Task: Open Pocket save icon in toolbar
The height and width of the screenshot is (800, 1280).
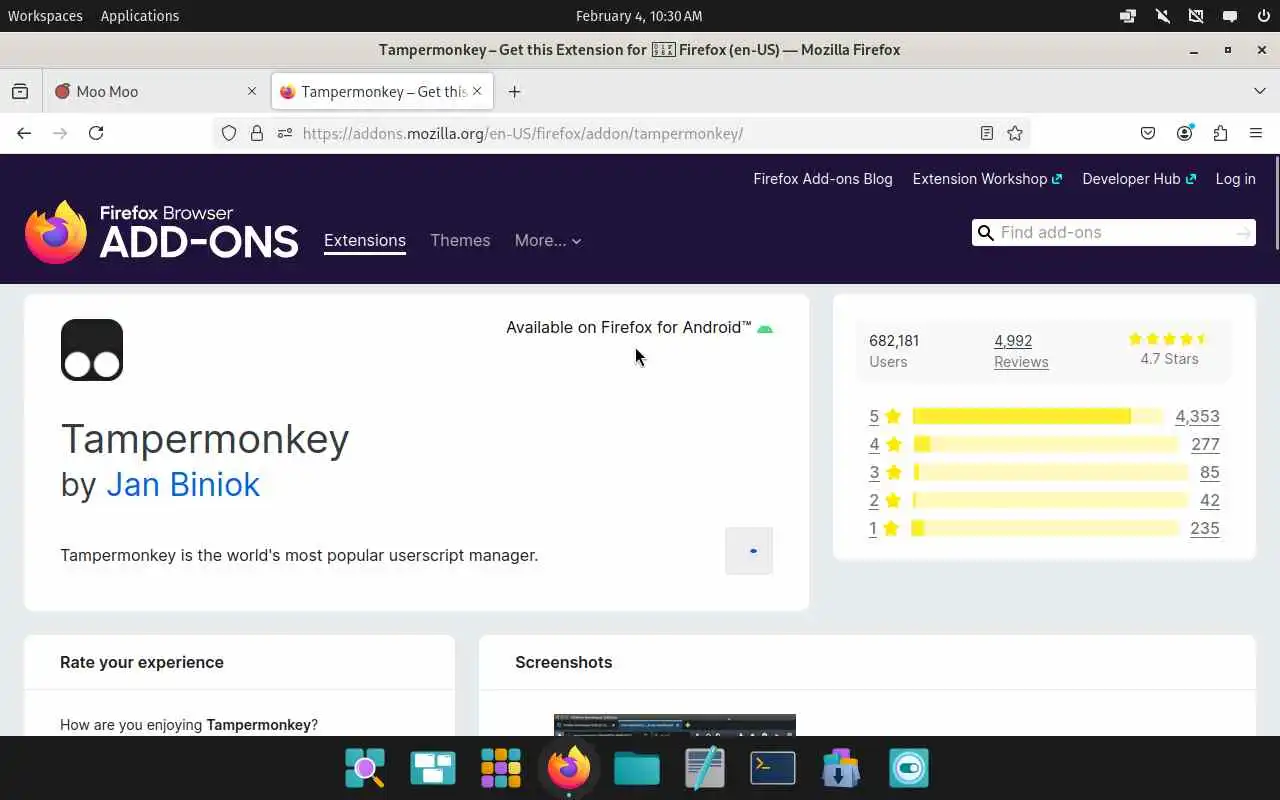Action: (x=1148, y=133)
